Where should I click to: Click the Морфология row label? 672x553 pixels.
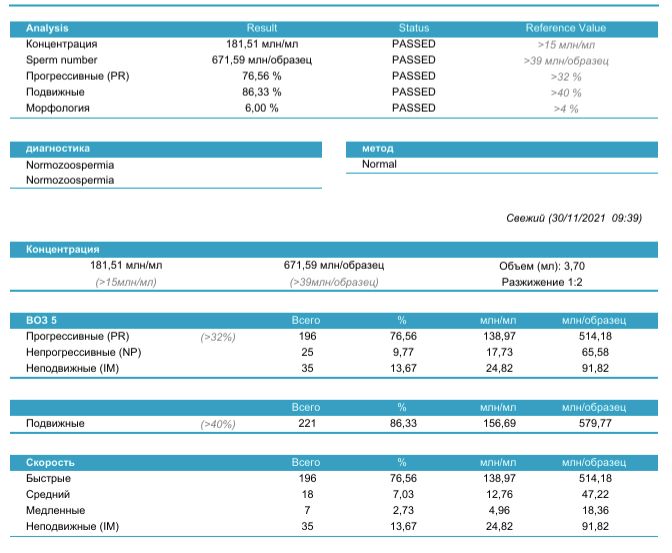(x=58, y=108)
